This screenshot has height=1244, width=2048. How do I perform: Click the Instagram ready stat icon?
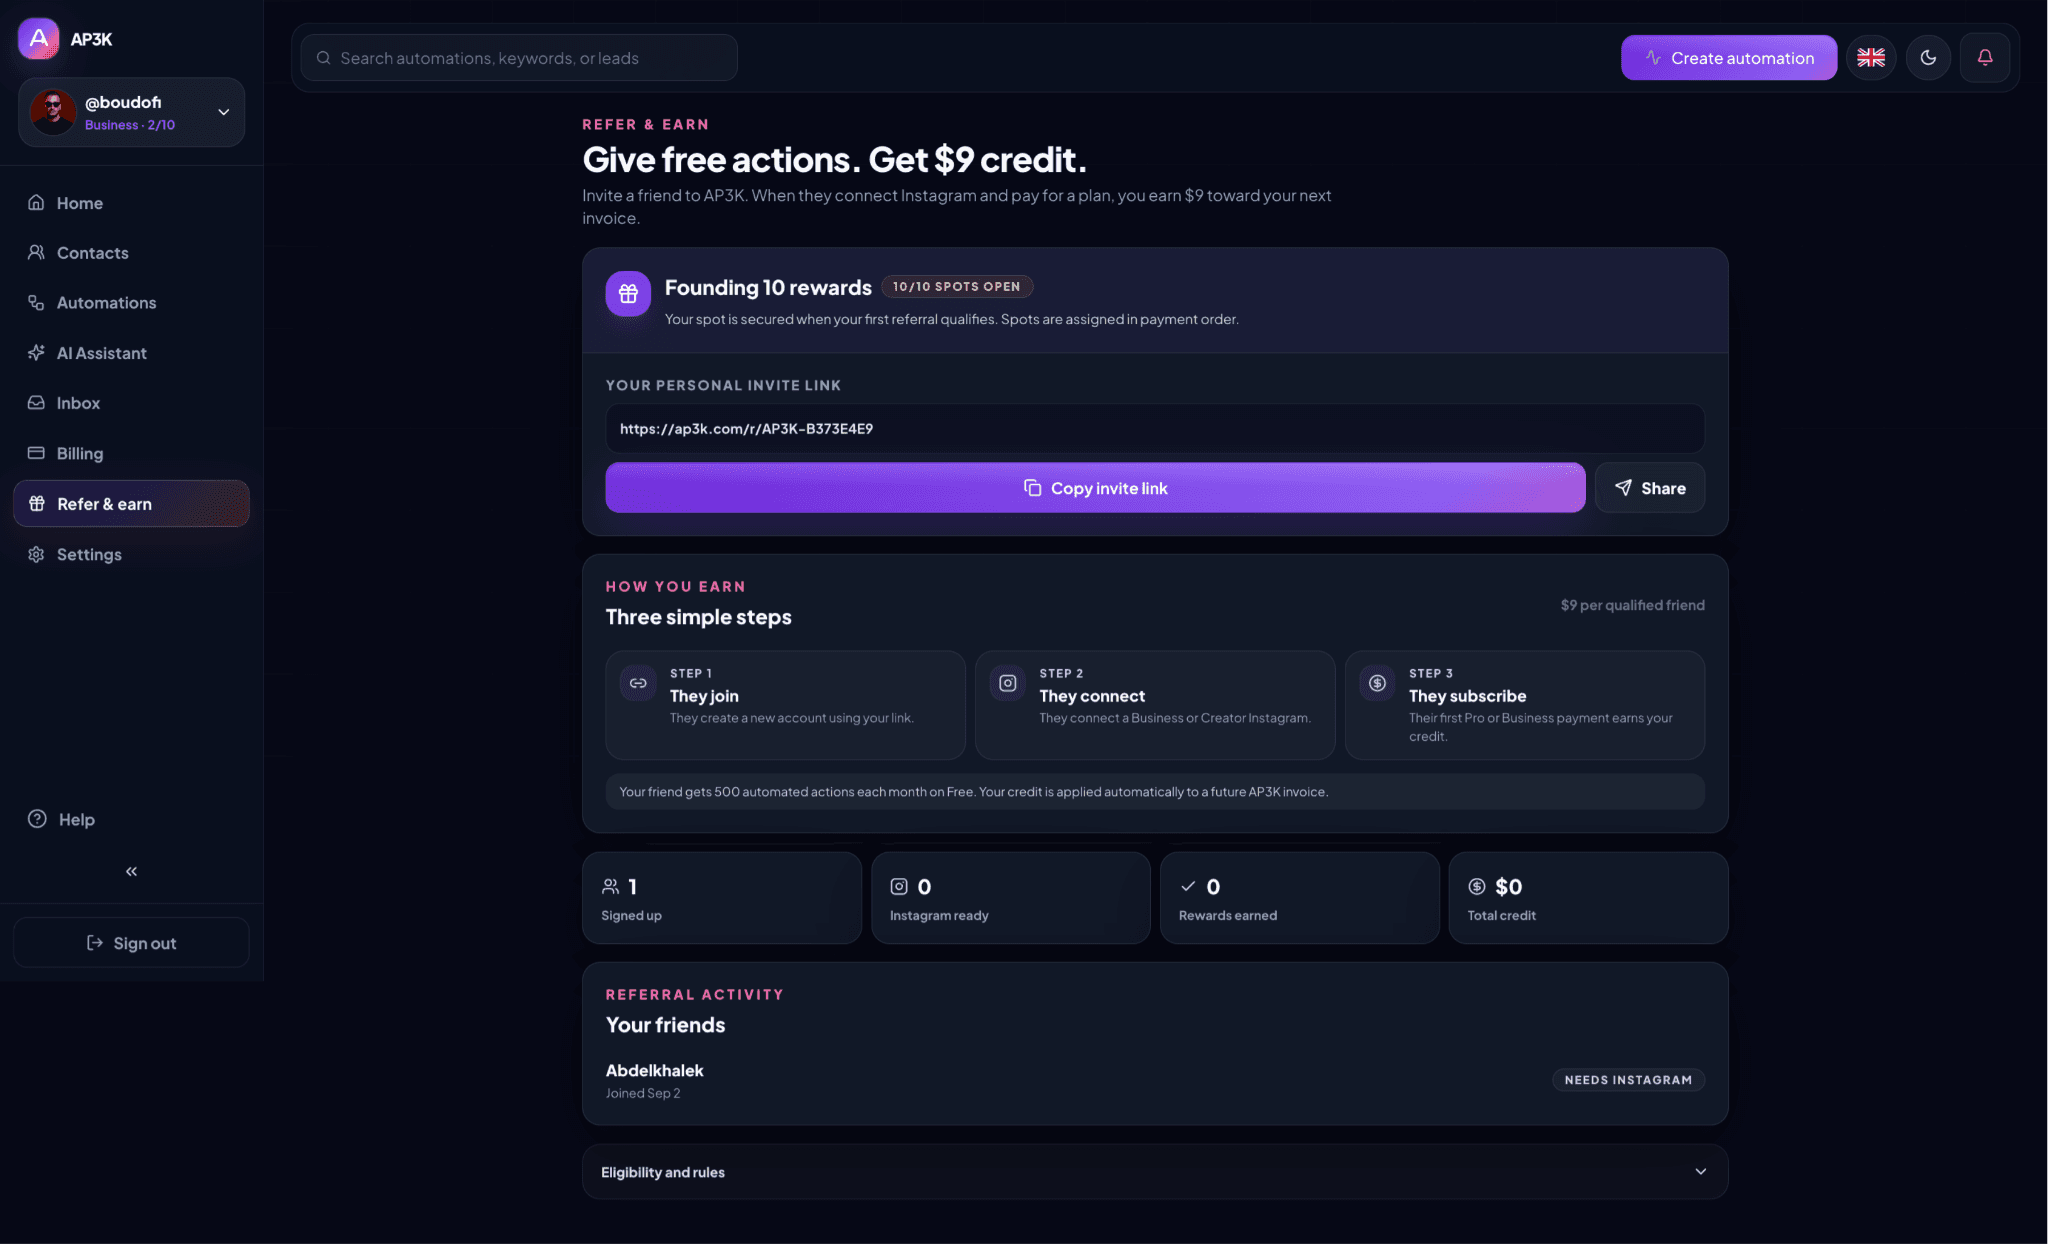click(x=899, y=886)
